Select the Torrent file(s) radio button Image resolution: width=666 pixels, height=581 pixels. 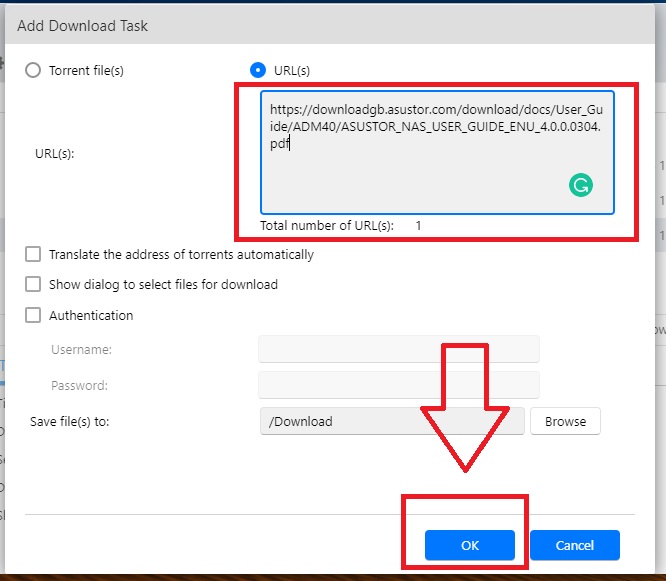point(33,70)
